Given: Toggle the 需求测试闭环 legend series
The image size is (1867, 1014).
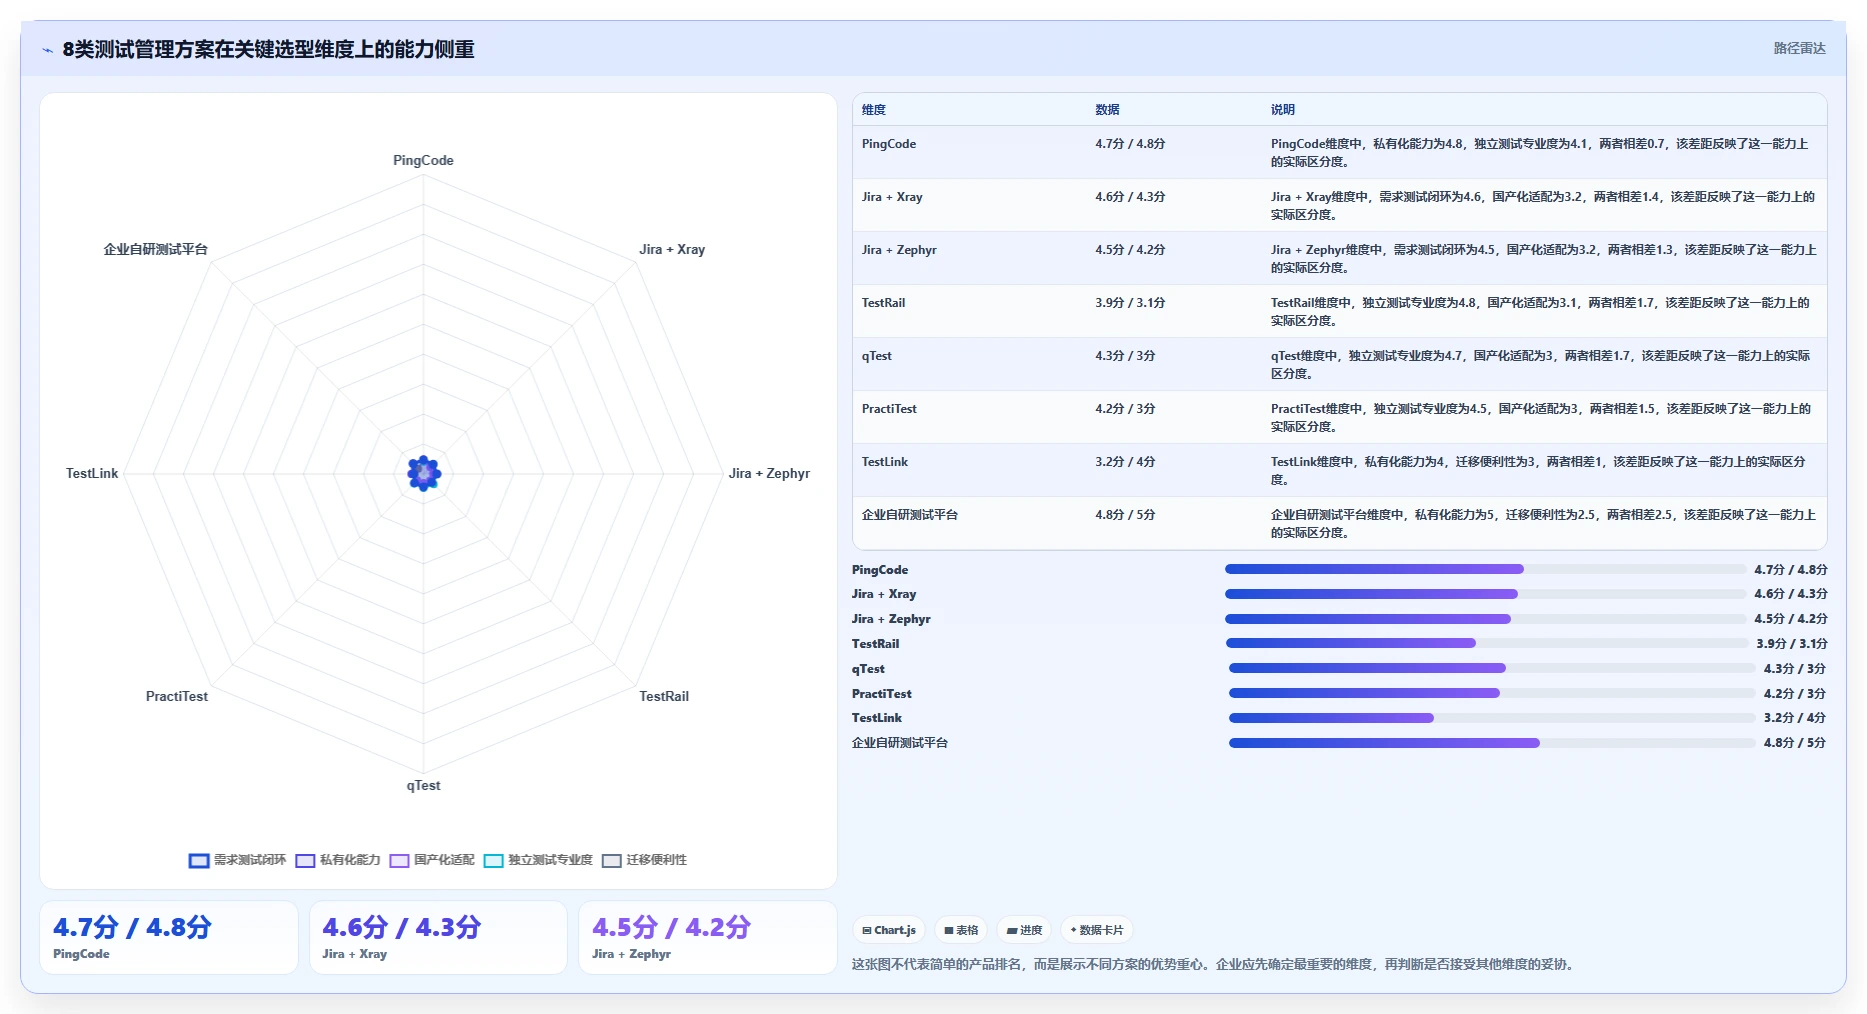Looking at the screenshot, I should 238,860.
